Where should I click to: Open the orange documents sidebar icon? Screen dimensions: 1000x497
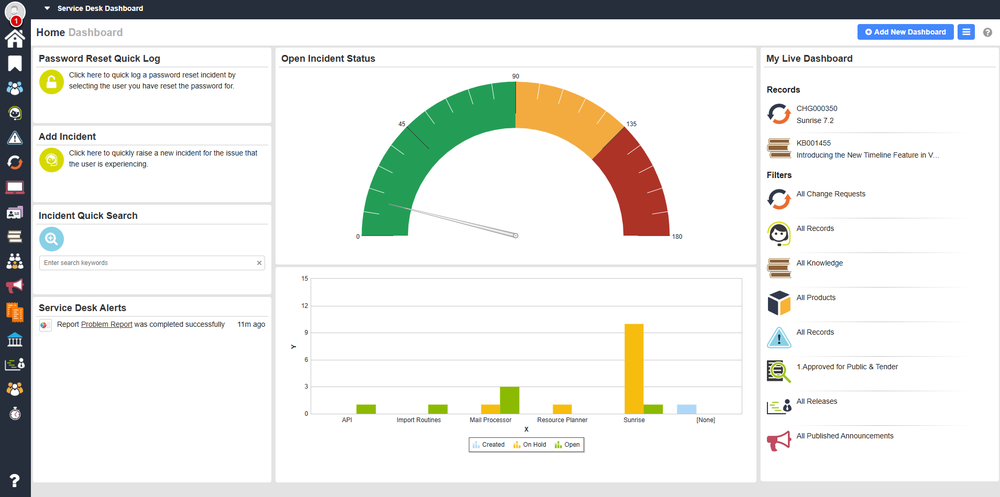click(15, 312)
